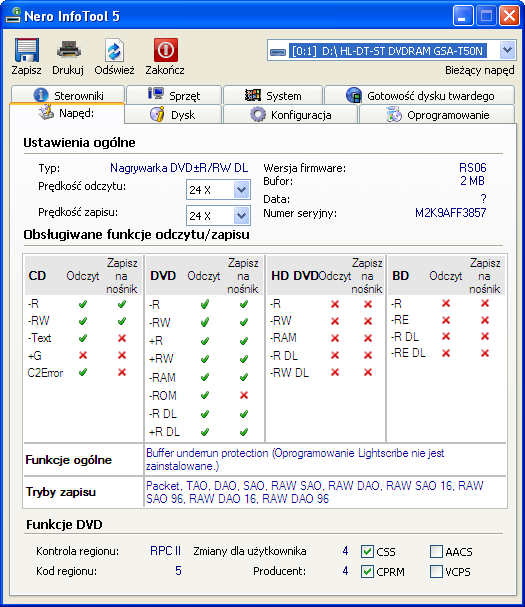
Task: Click the Kod regionu value 5
Action: 178,571
